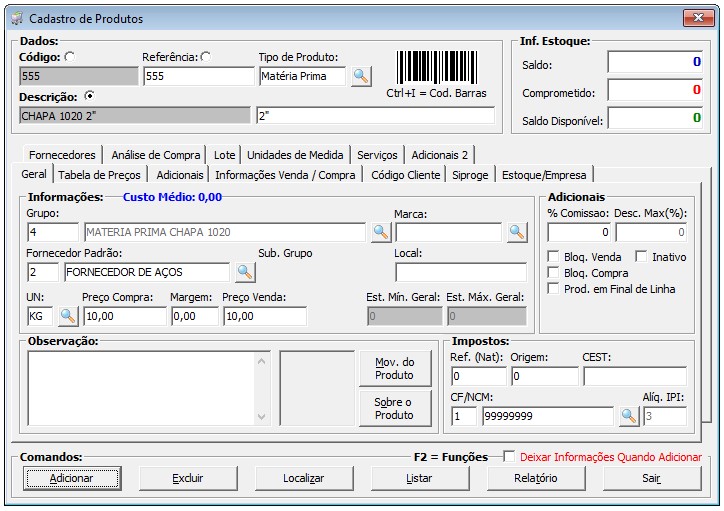Open Análise de Compra tab
The width and height of the screenshot is (724, 511).
(x=156, y=155)
